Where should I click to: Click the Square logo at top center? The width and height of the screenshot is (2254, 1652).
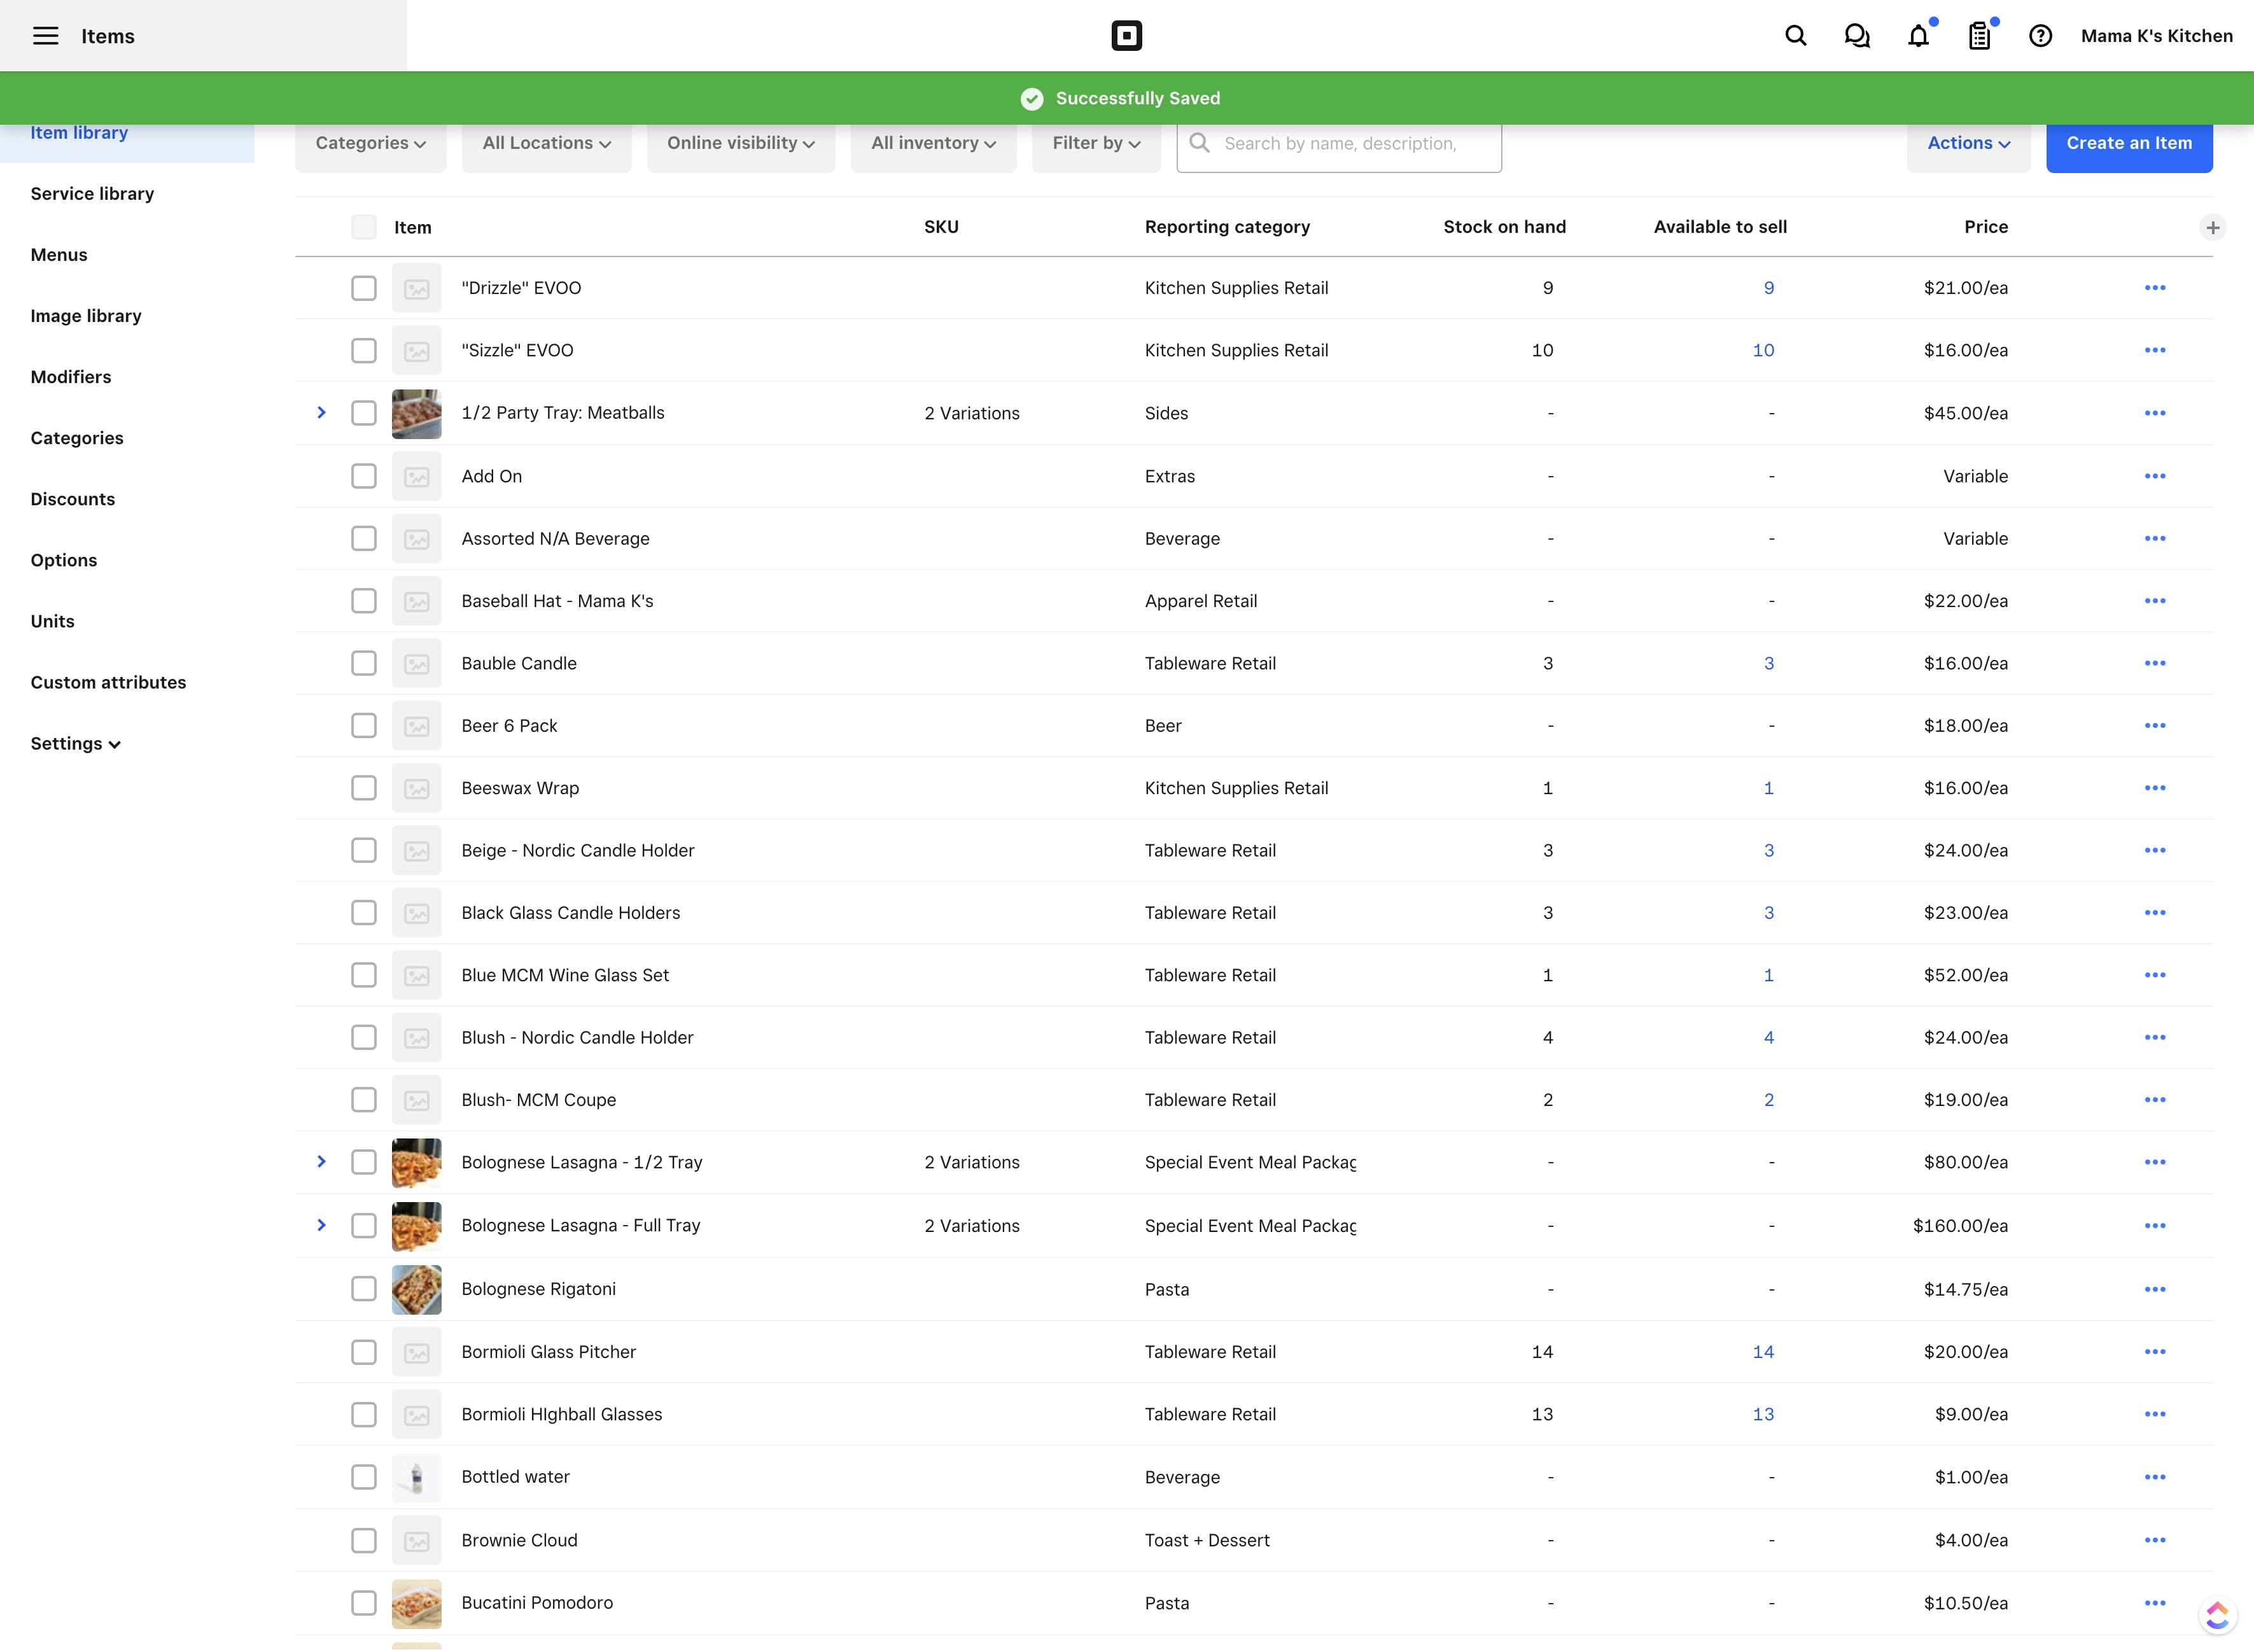(1126, 35)
